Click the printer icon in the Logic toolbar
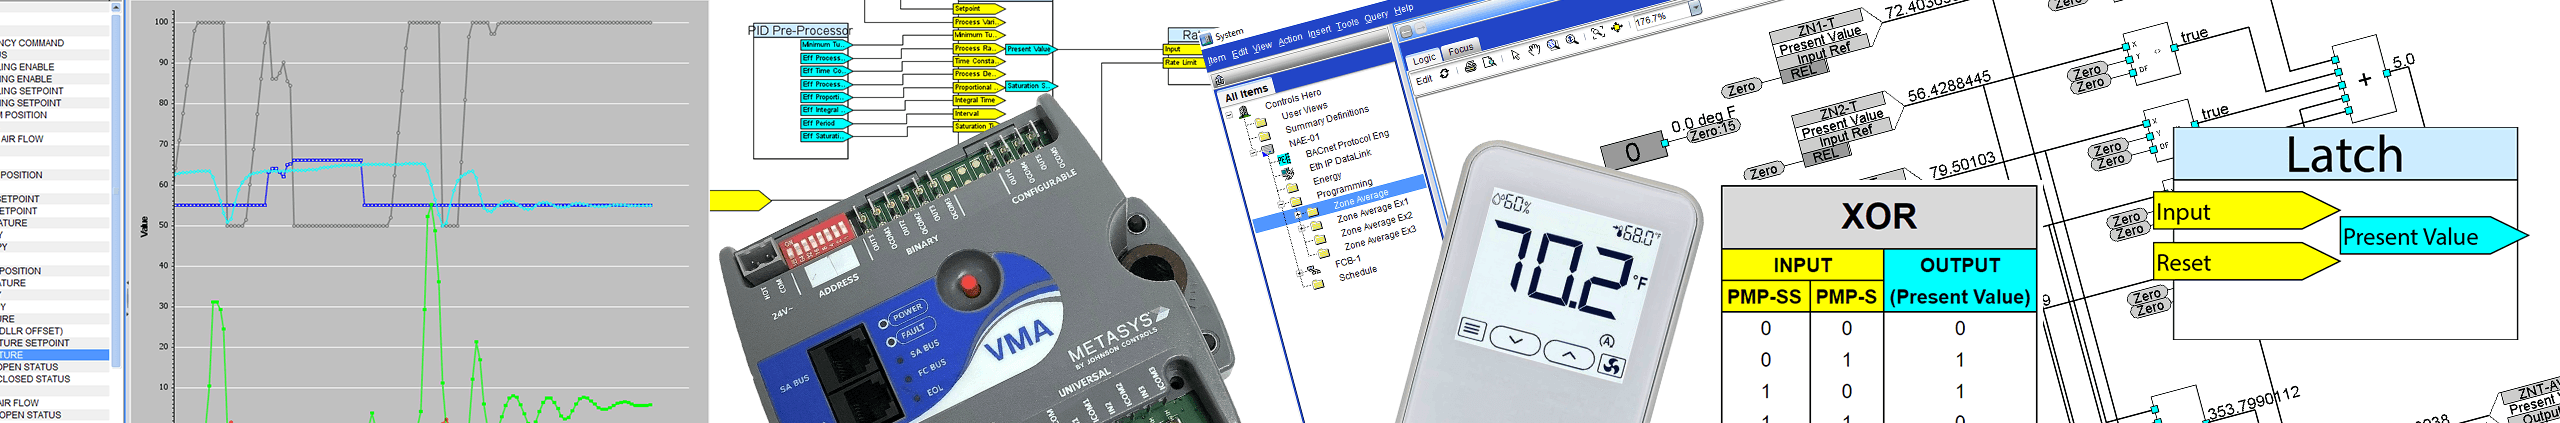Screen dimensions: 2560x423 click(1471, 67)
